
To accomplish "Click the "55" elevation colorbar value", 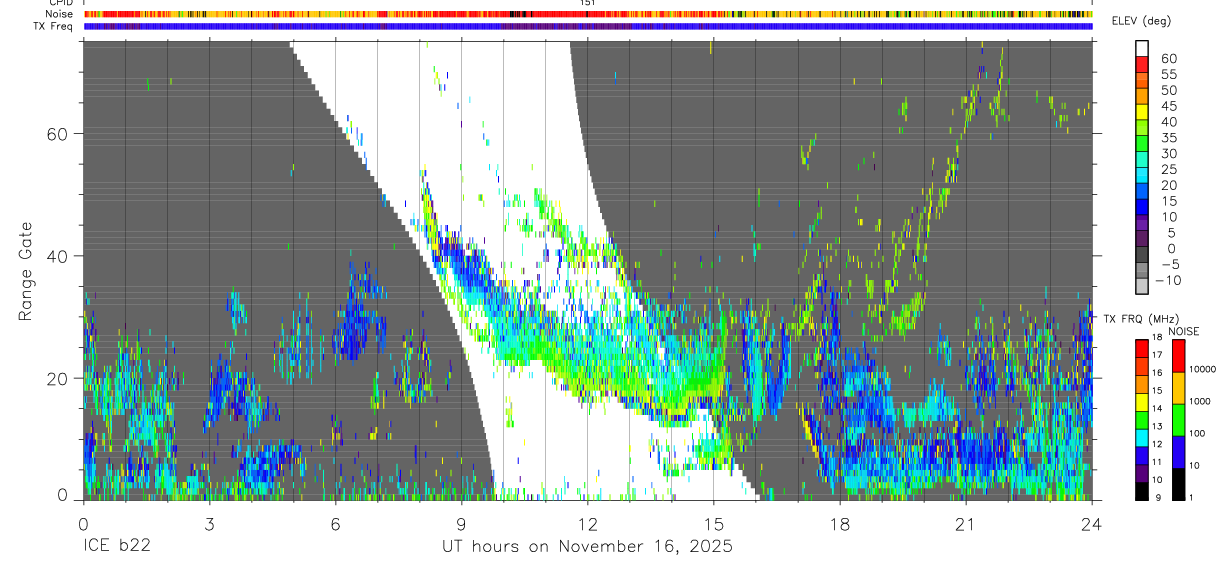I will click(x=1167, y=74).
